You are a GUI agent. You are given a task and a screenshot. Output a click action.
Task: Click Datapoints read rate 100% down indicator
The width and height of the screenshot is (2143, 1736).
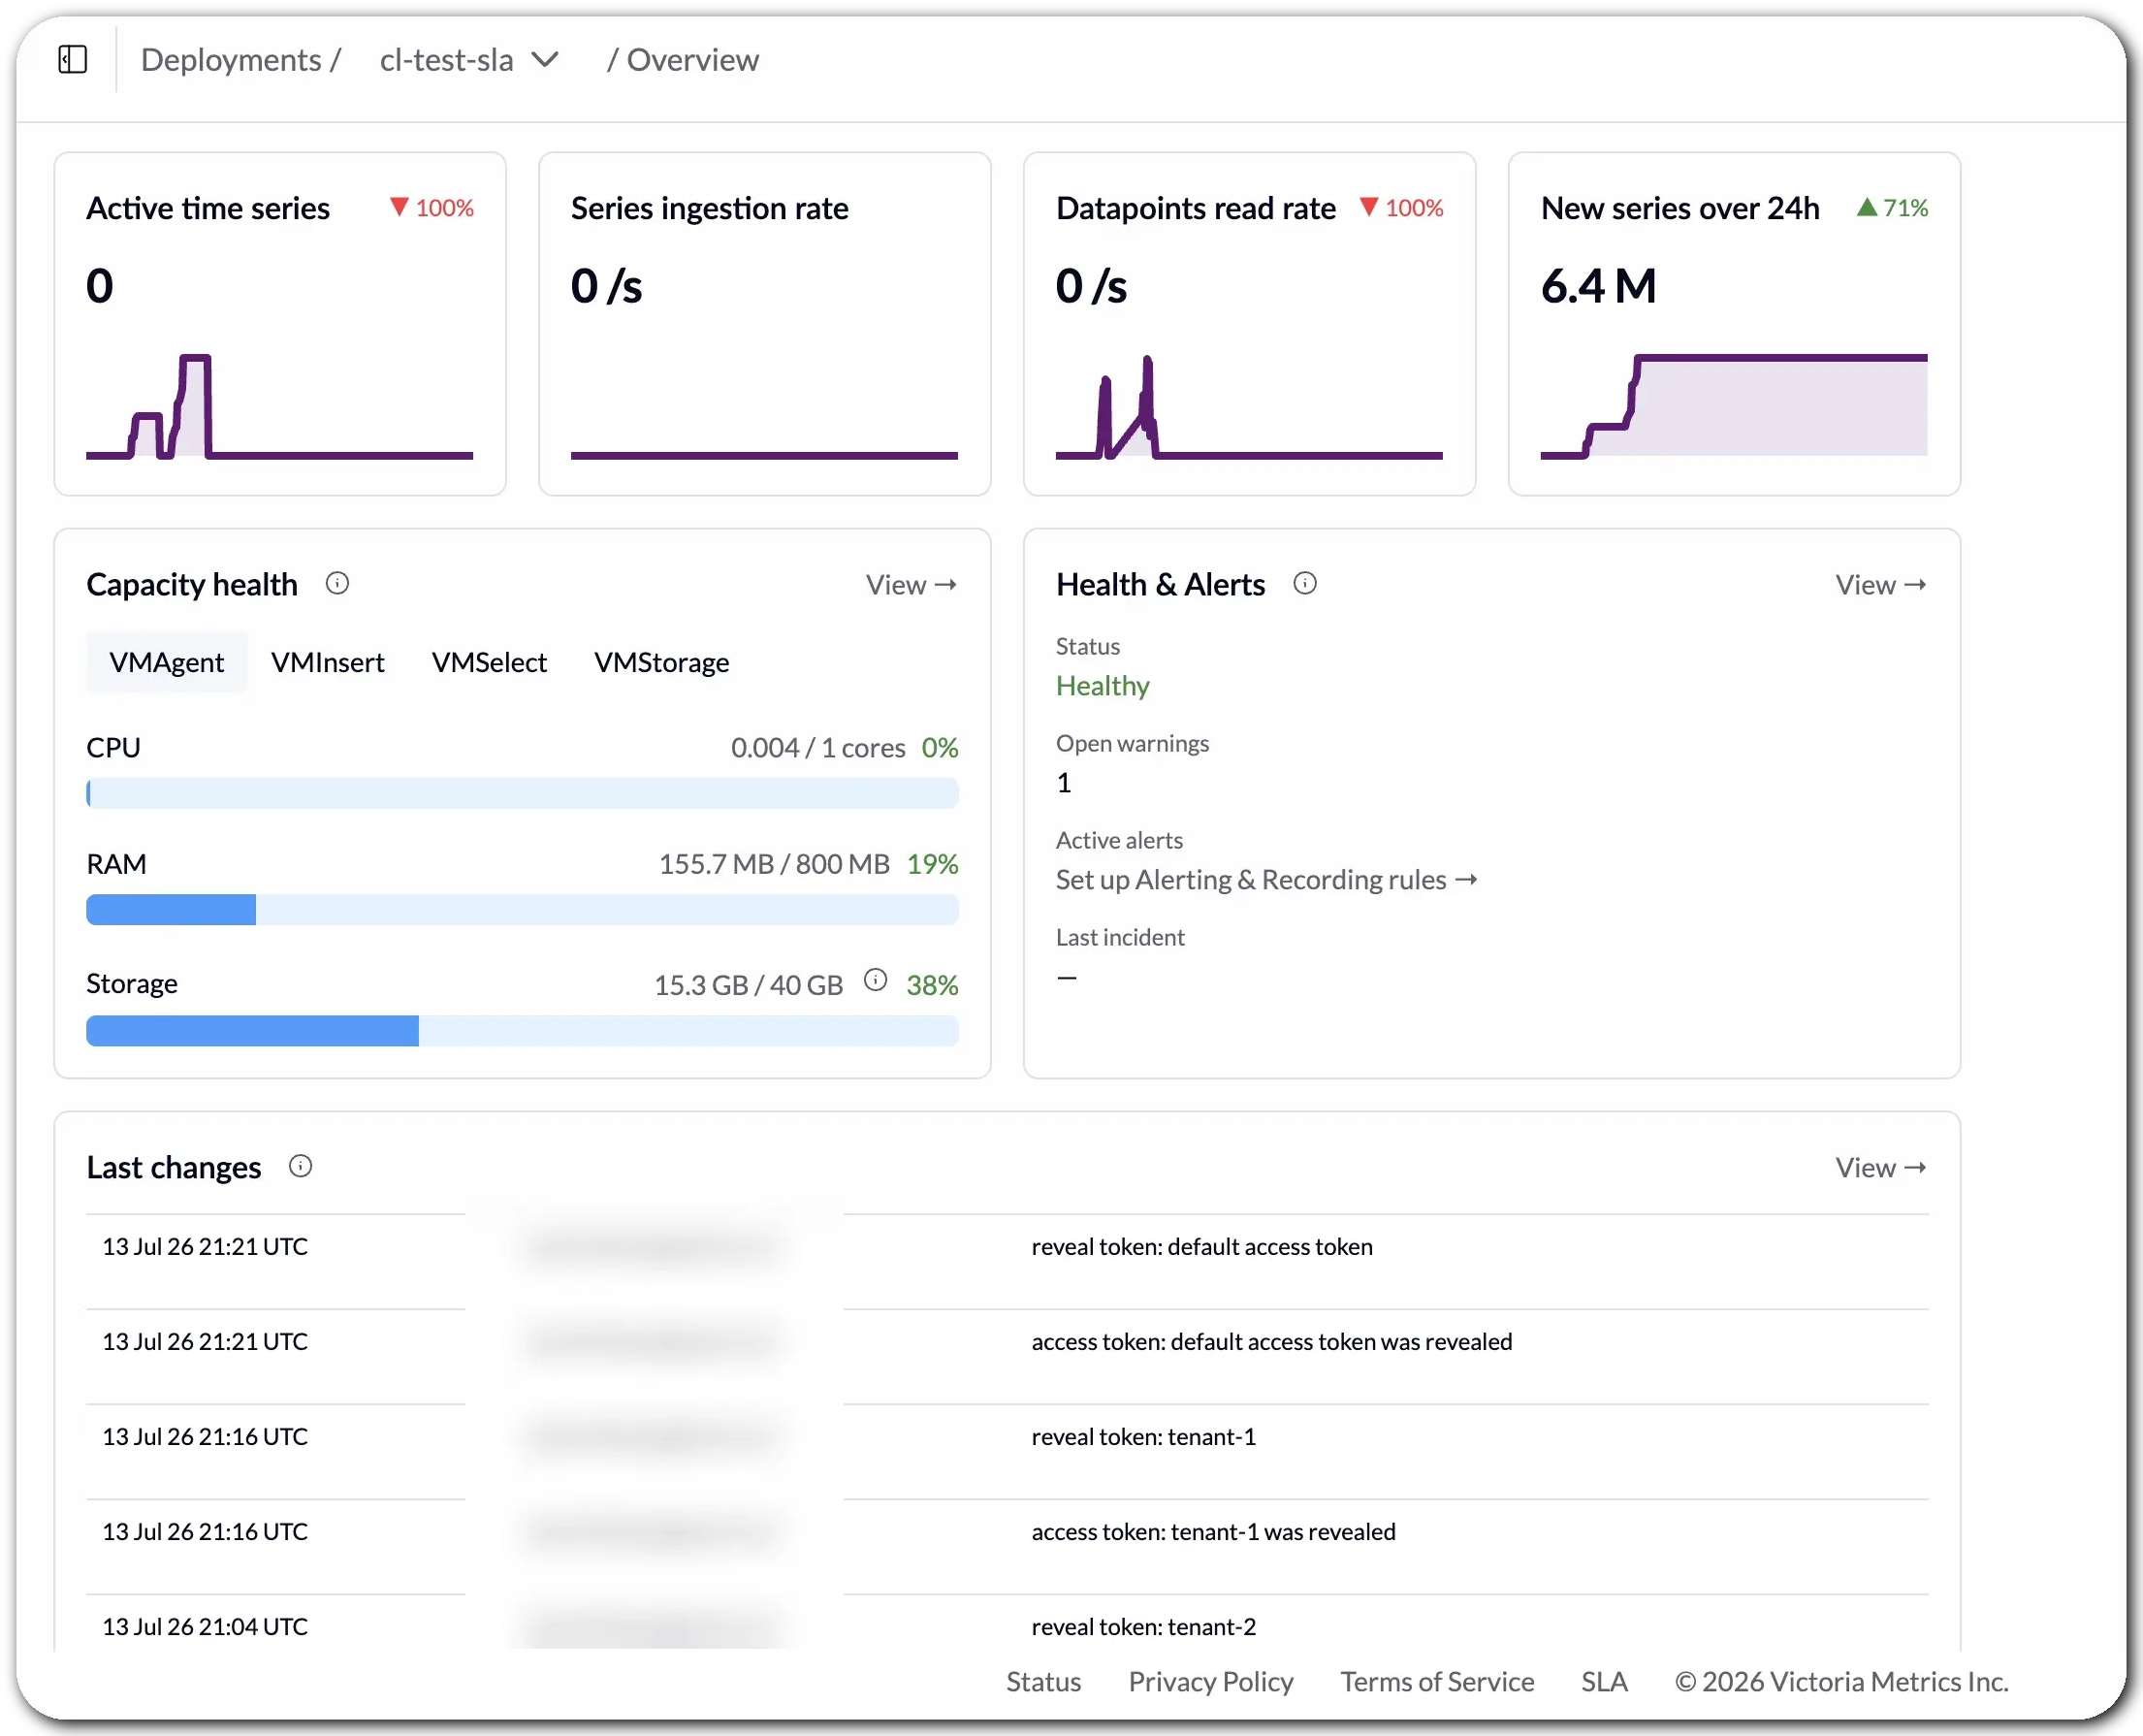[1402, 208]
